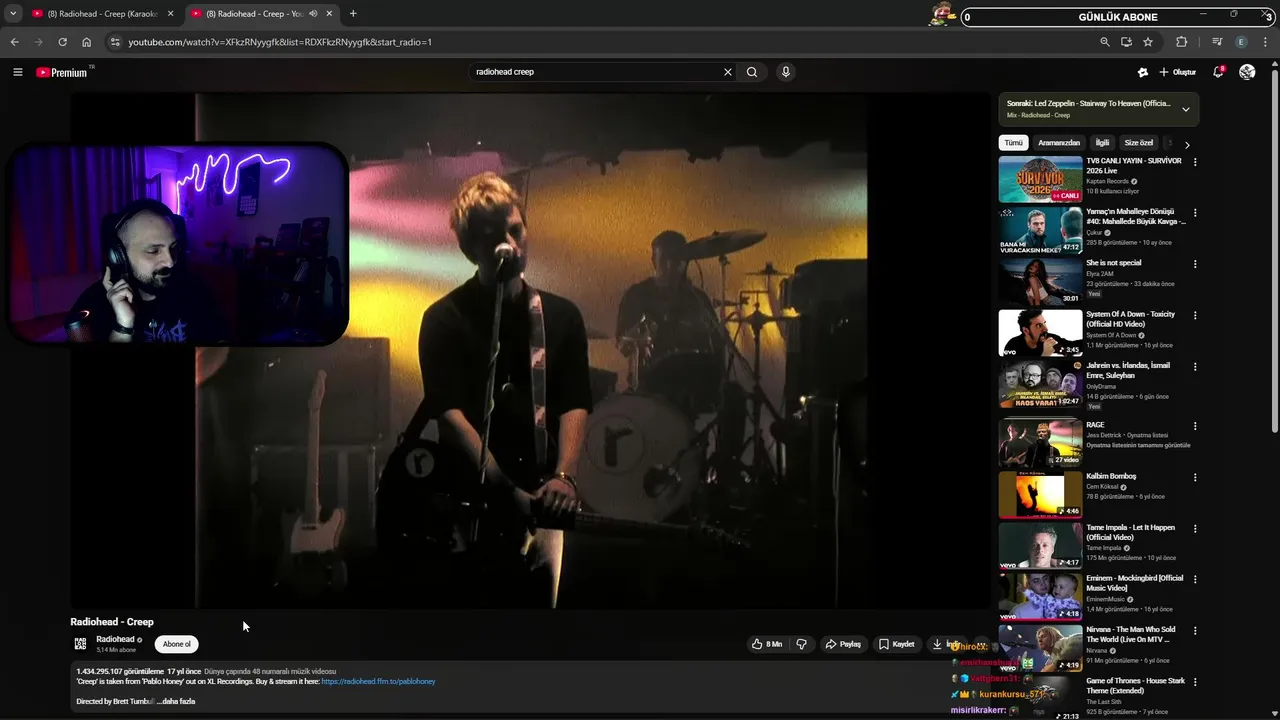Open options for Game of Thrones theme
The height and width of the screenshot is (720, 1280).
1195,681
